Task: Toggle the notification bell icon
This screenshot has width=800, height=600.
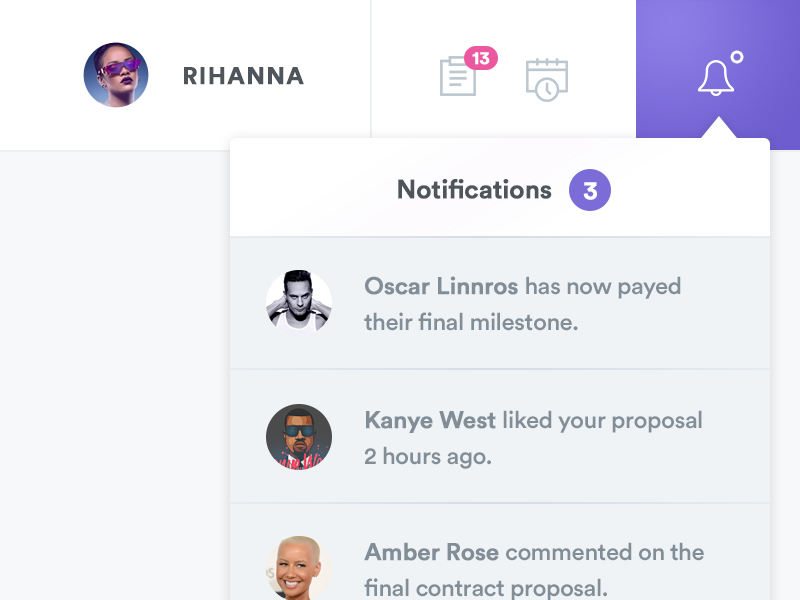Action: pyautogui.click(x=715, y=78)
